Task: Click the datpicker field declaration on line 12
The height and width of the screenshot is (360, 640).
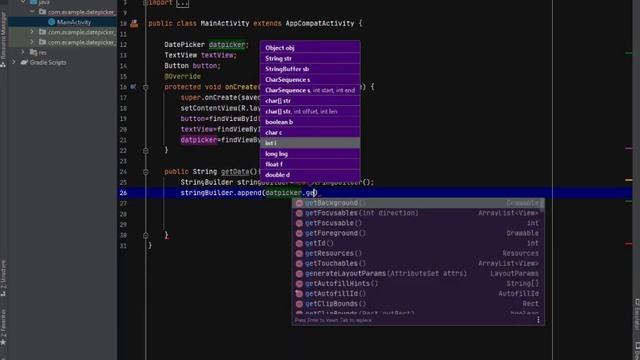Action: pos(227,44)
